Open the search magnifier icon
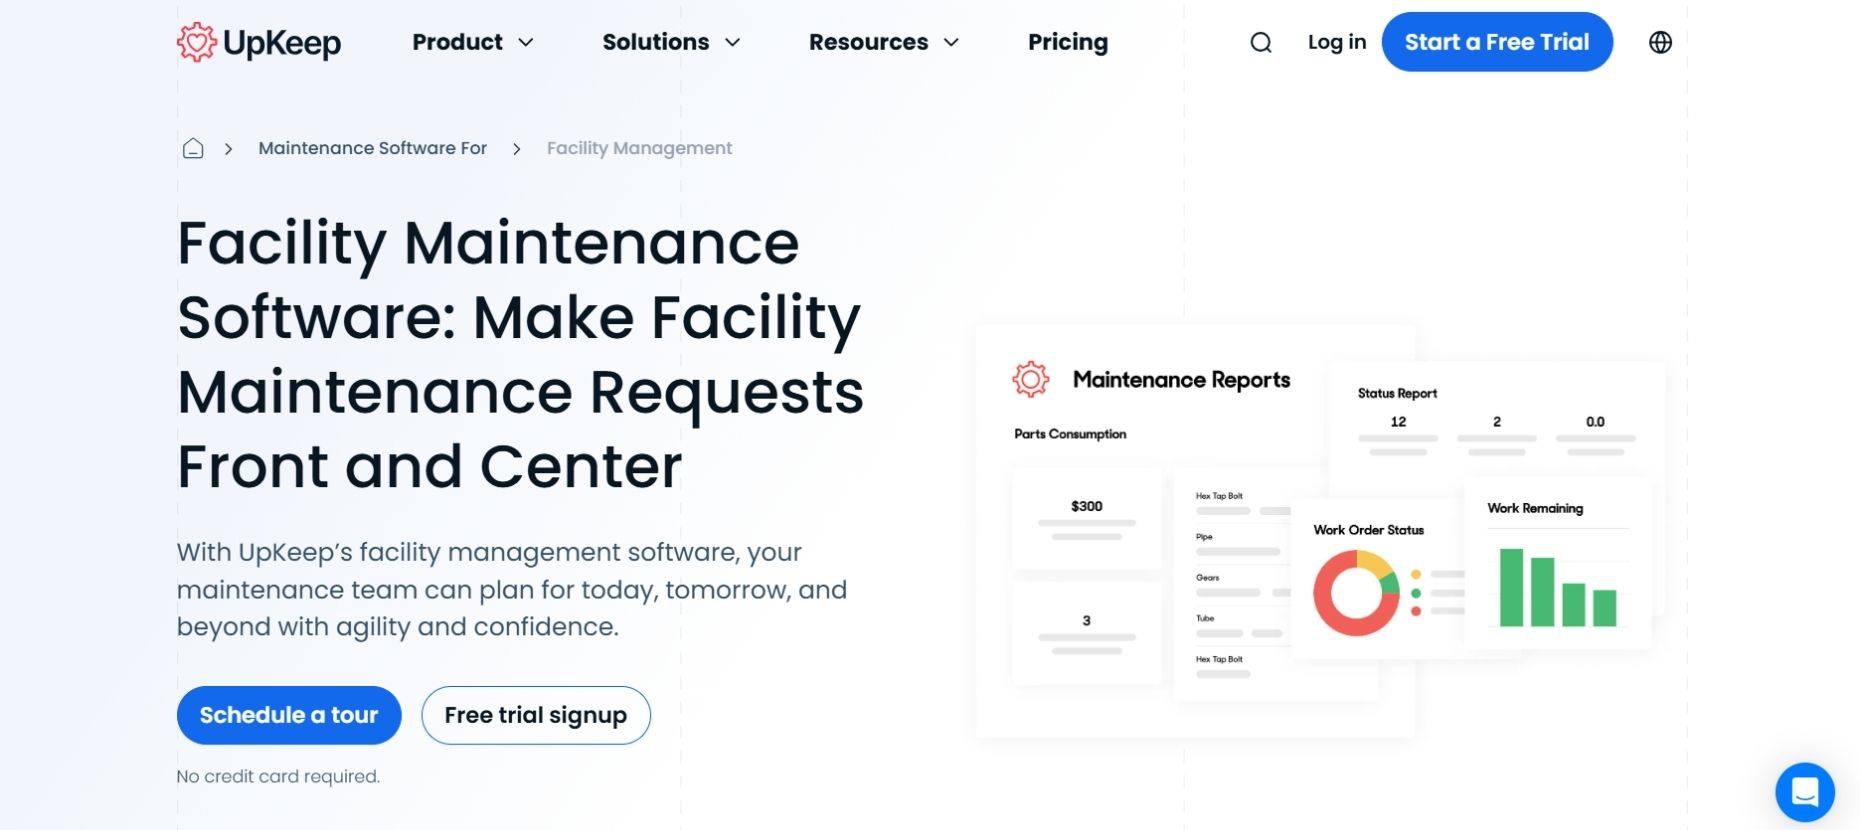This screenshot has width=1860, height=830. point(1261,42)
